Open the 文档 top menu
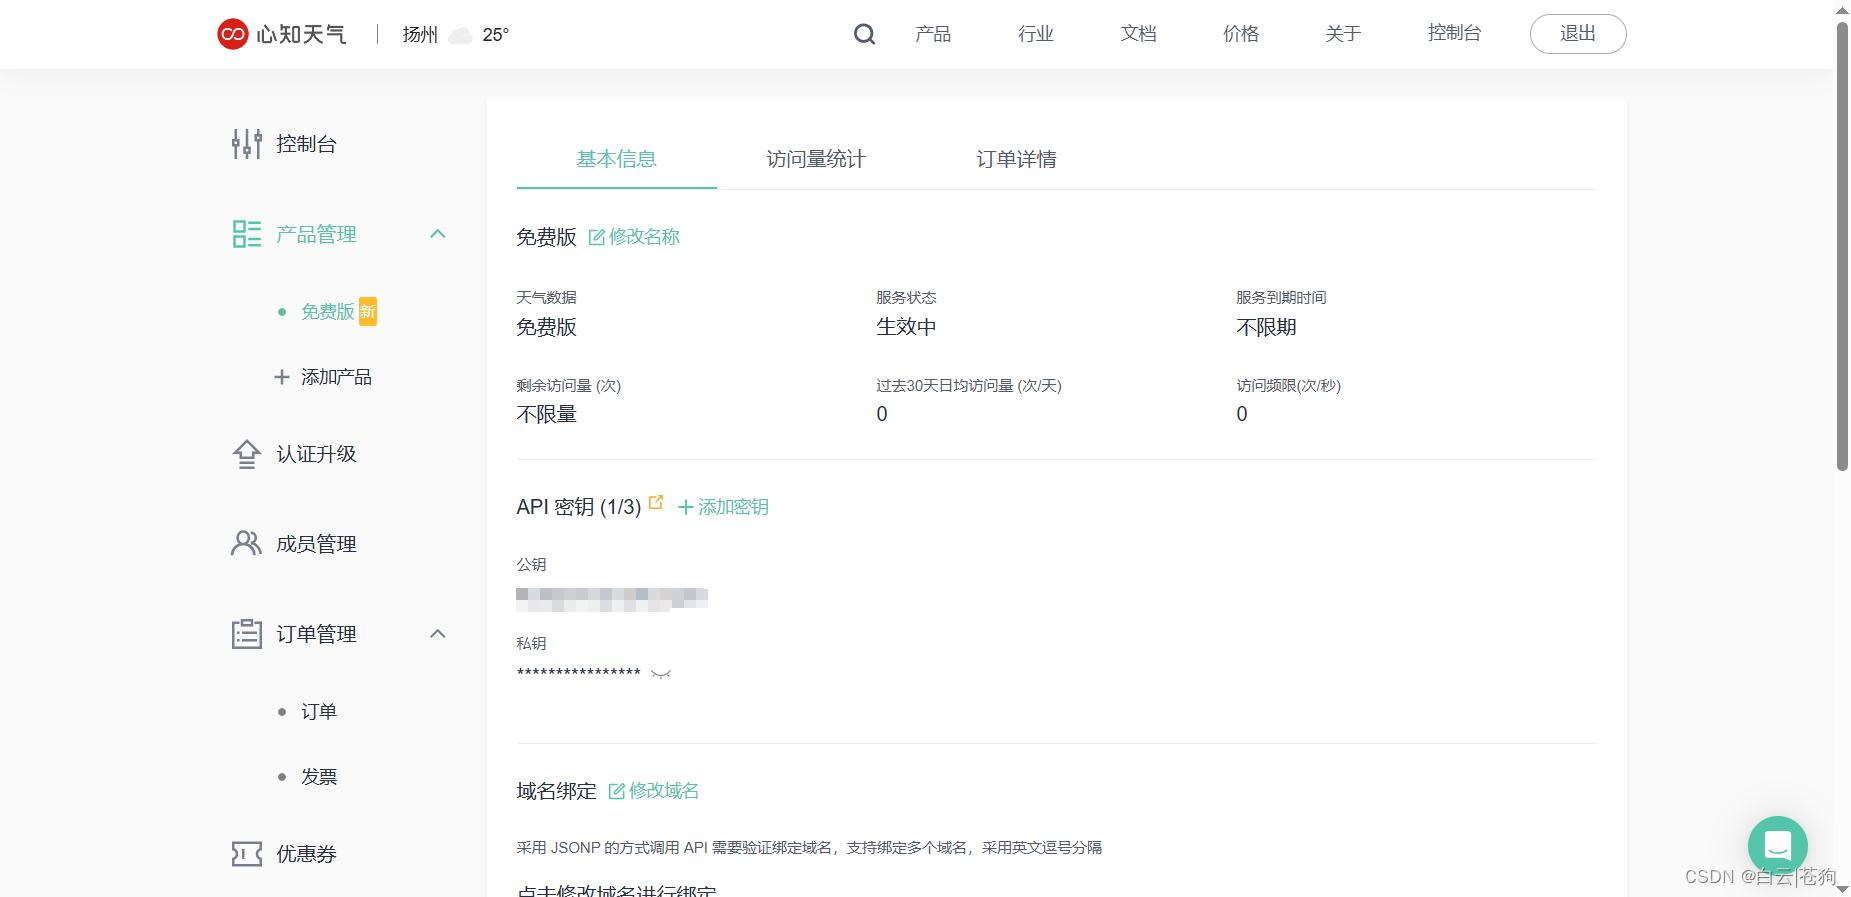This screenshot has width=1851, height=897. (1138, 34)
